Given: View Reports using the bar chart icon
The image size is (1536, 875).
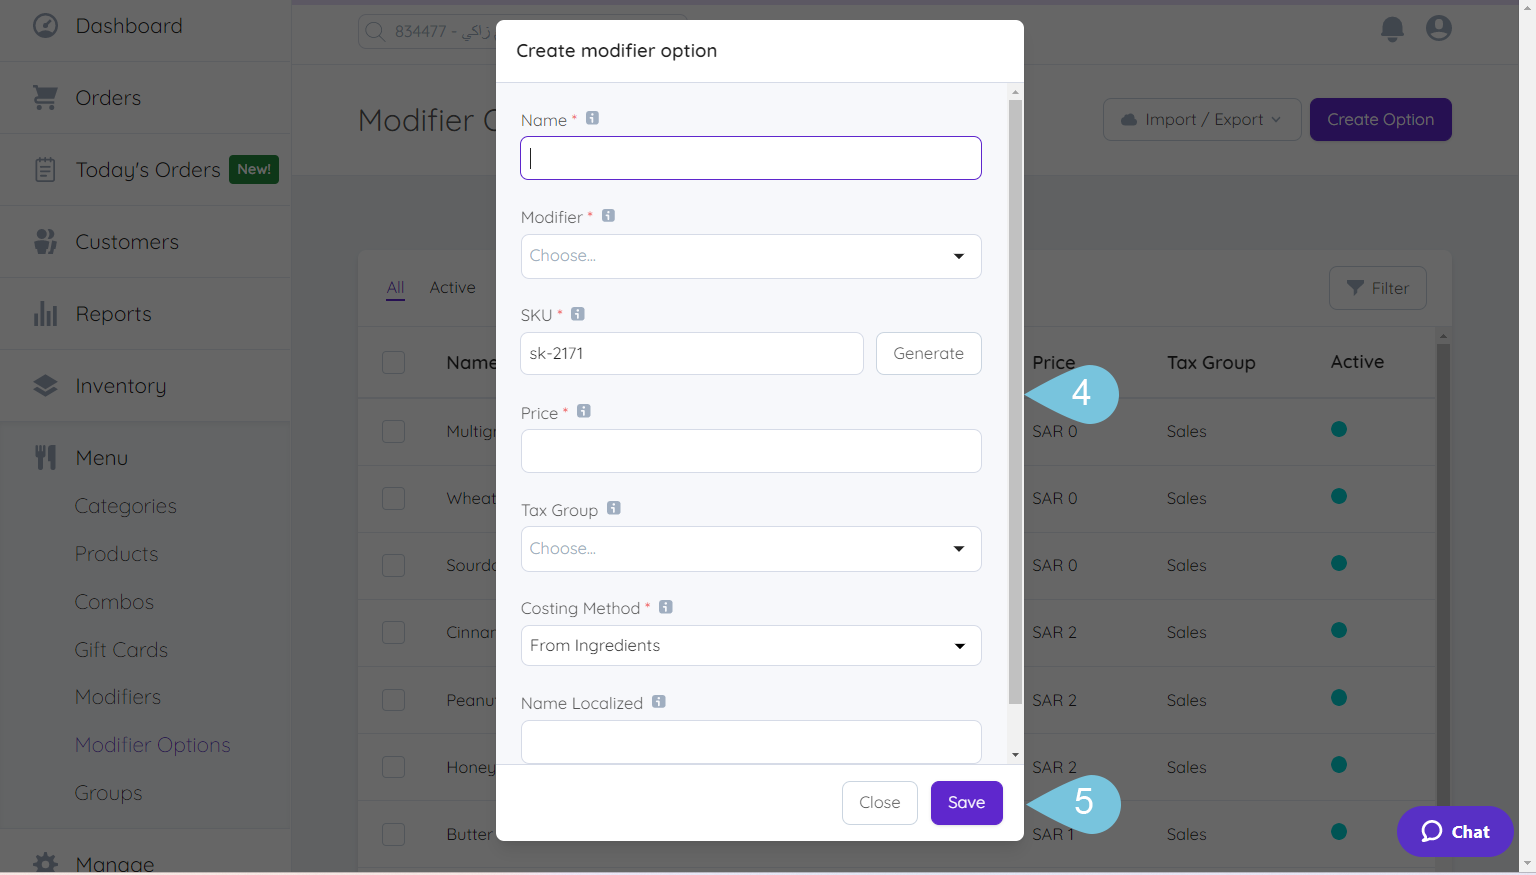Looking at the screenshot, I should point(45,313).
